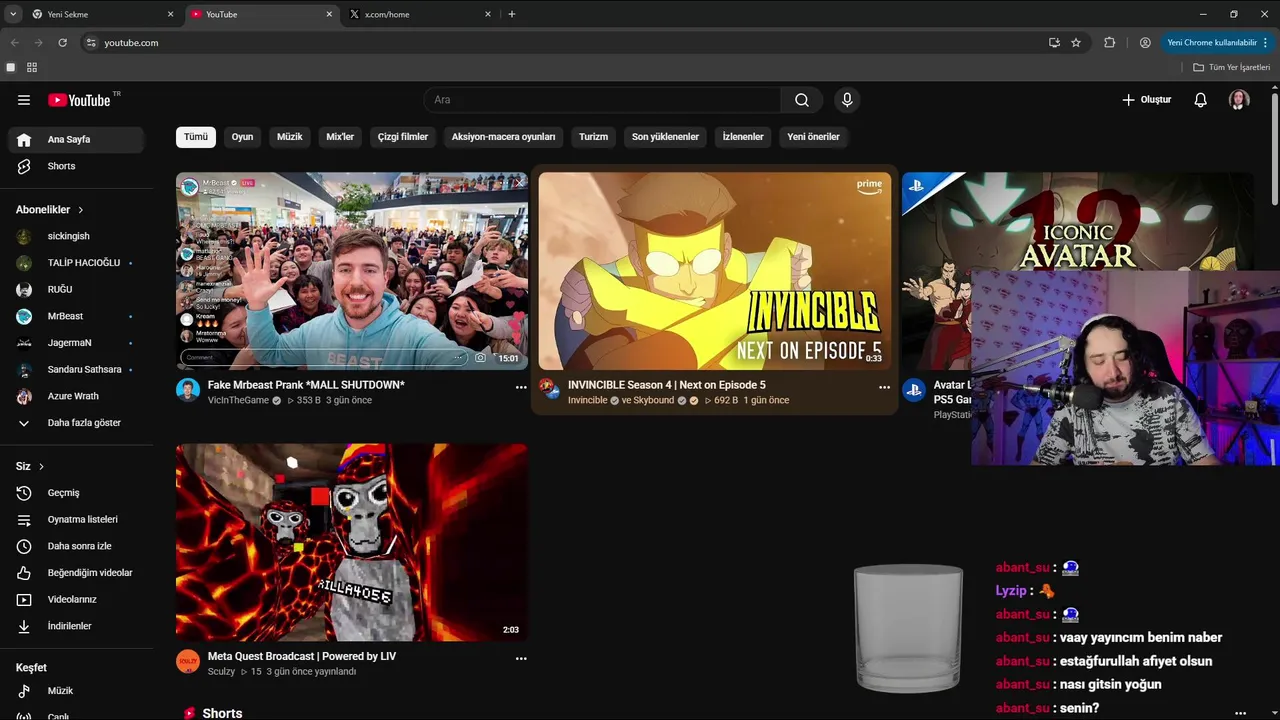Bookmark this page with star icon
1280x720 pixels.
coord(1076,43)
